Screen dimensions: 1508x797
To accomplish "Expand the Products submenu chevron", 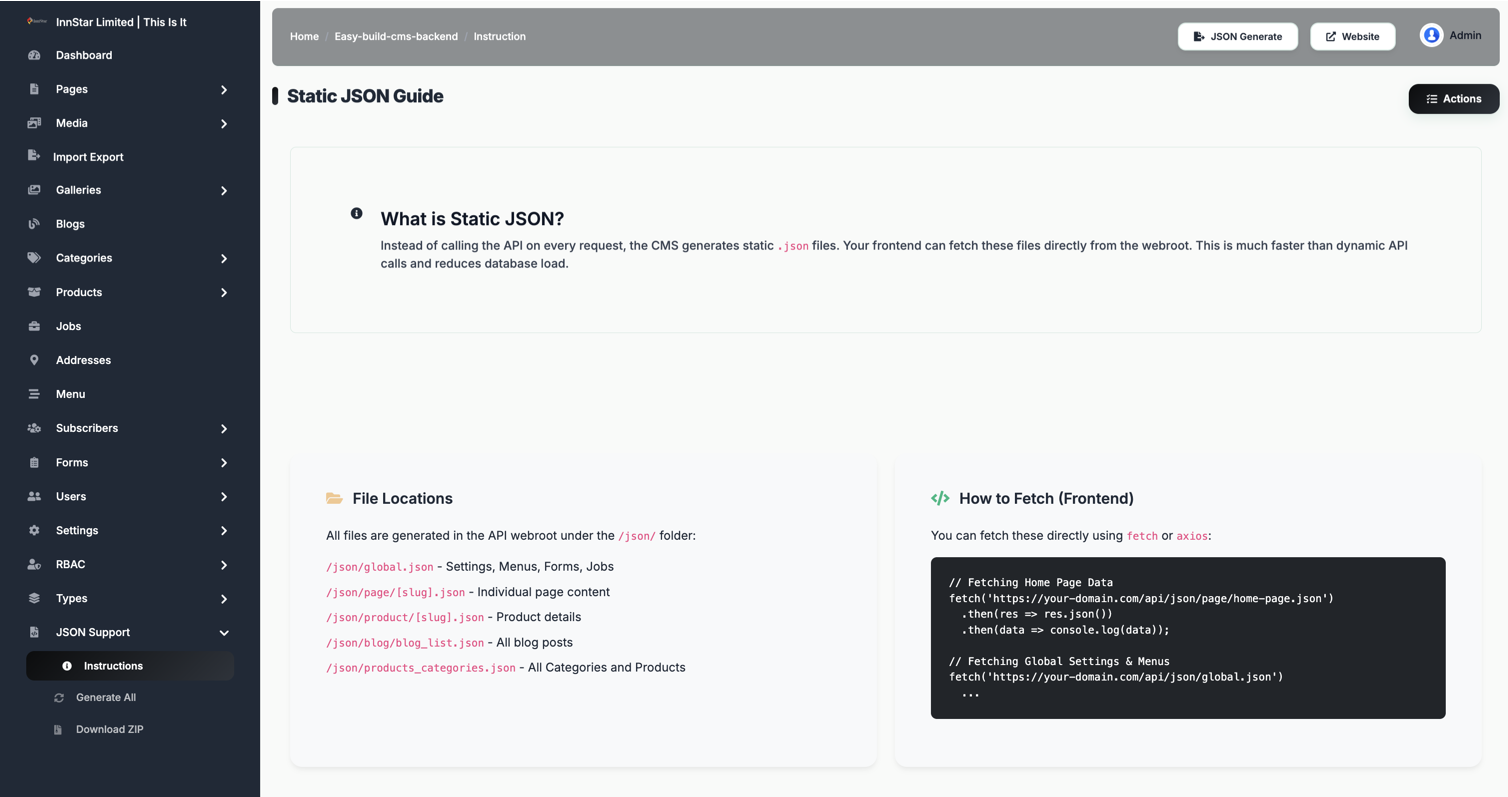I will pos(224,293).
